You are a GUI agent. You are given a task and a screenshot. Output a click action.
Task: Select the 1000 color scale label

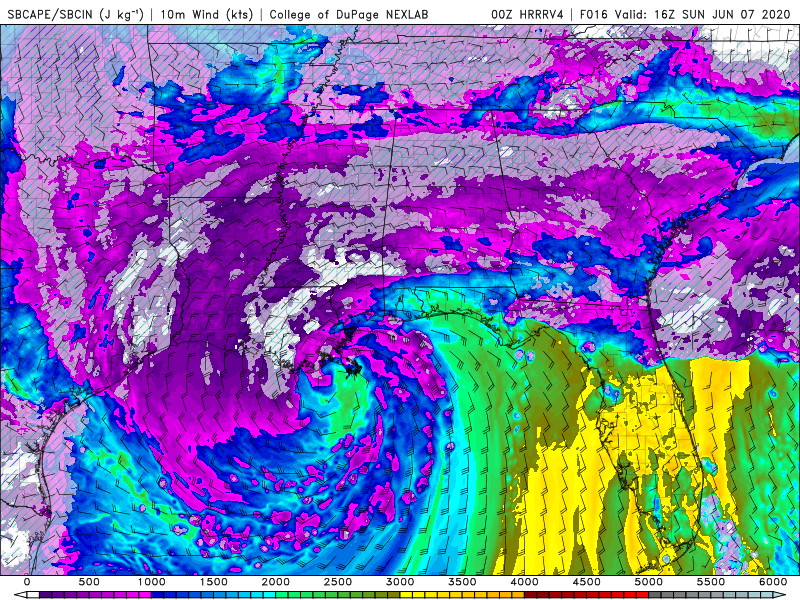[152, 582]
